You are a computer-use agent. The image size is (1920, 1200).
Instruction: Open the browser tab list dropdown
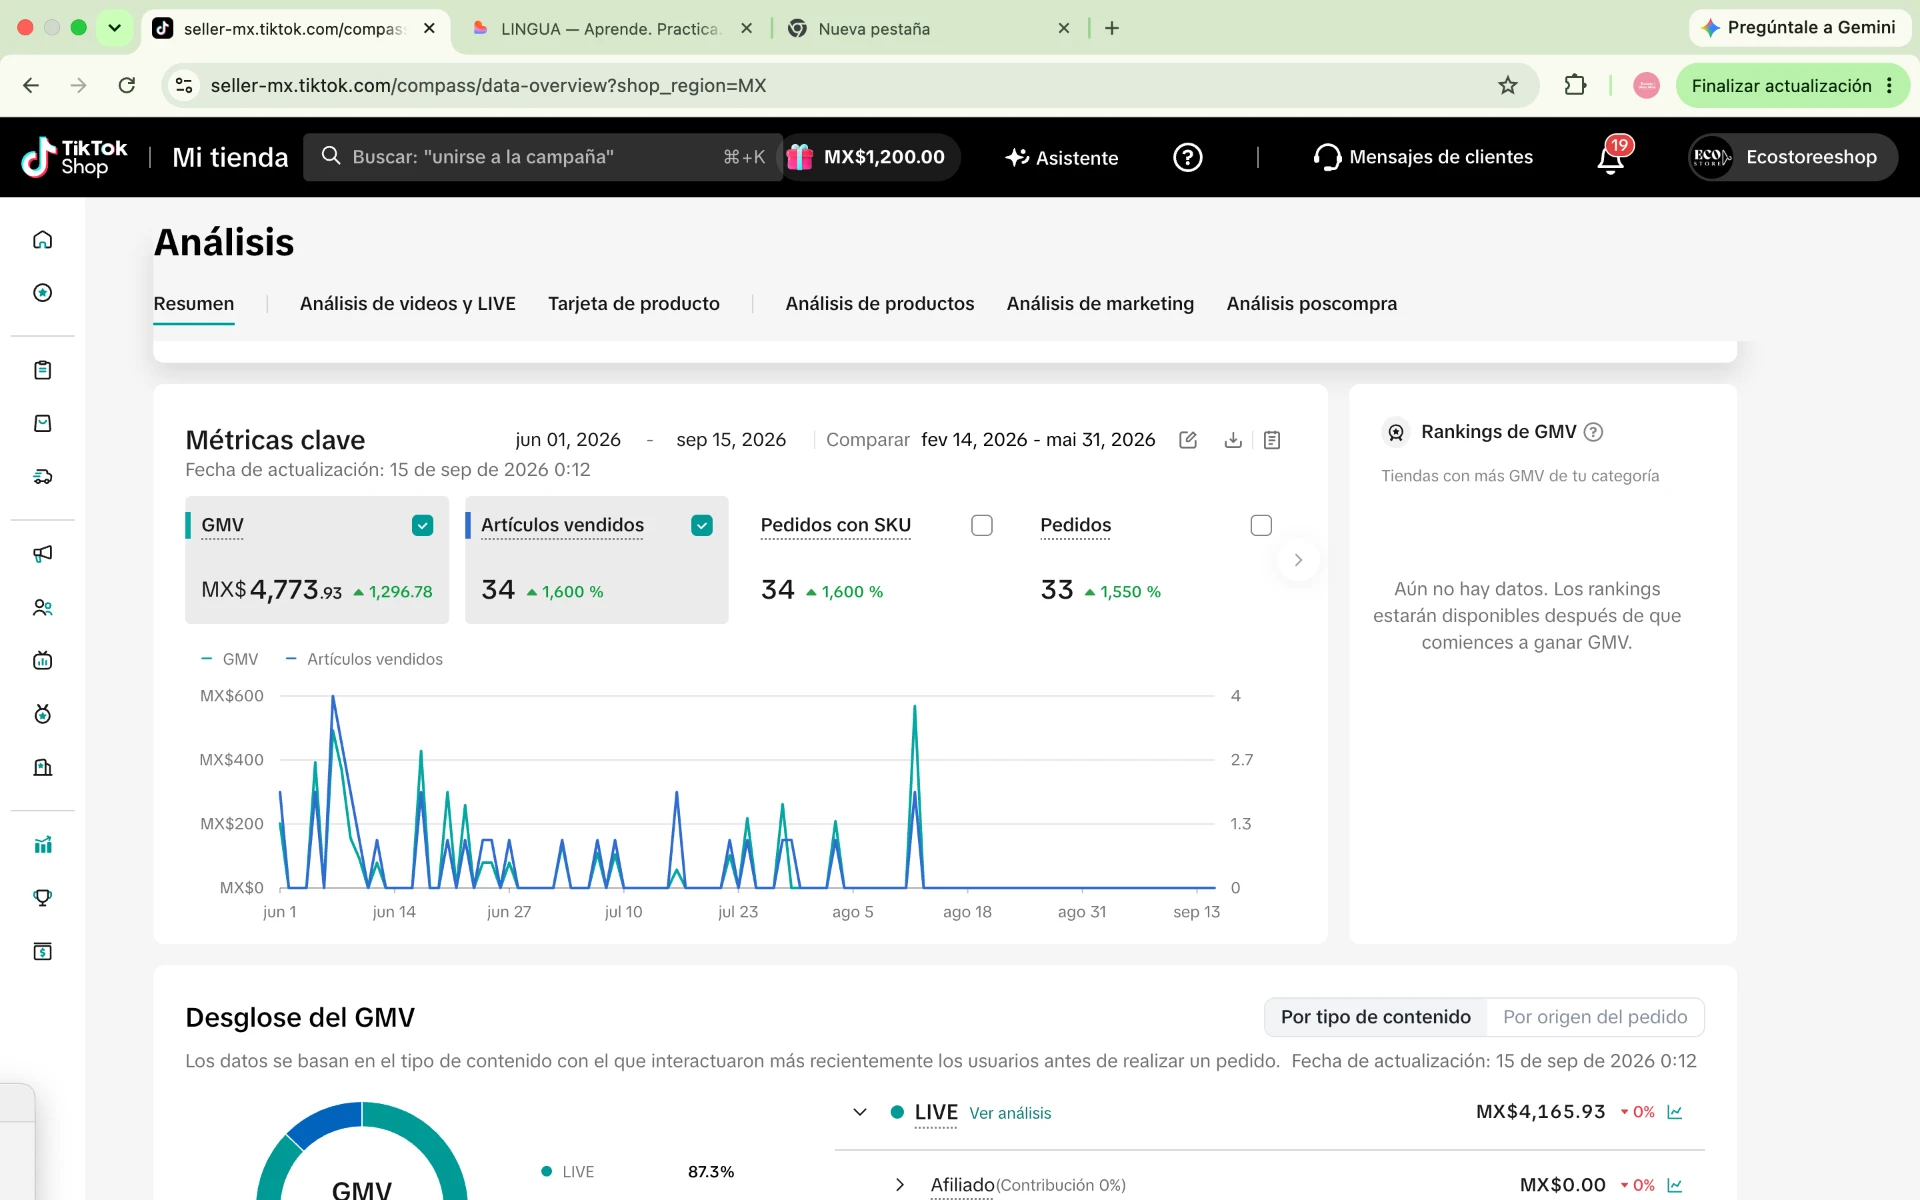(x=114, y=28)
